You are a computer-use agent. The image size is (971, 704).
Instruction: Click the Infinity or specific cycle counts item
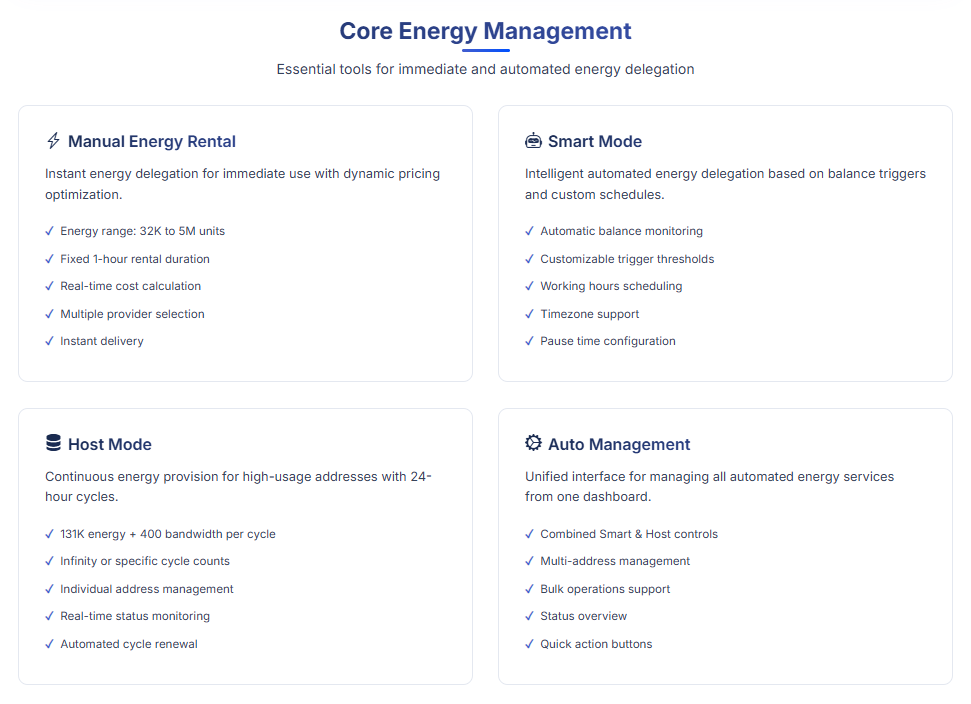coord(145,561)
